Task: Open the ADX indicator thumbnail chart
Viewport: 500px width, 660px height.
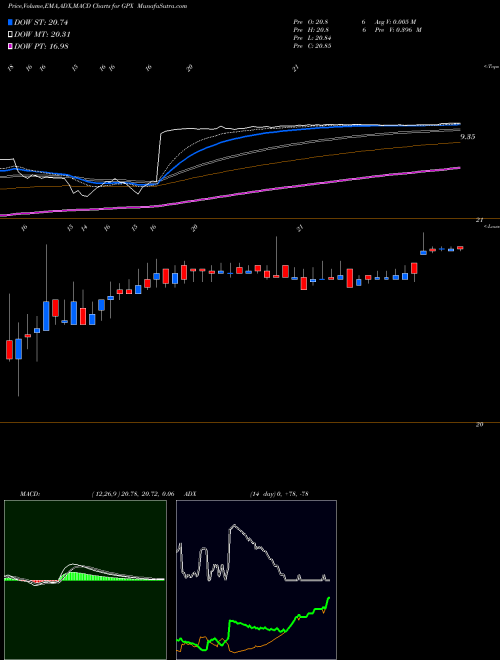Action: (256, 580)
